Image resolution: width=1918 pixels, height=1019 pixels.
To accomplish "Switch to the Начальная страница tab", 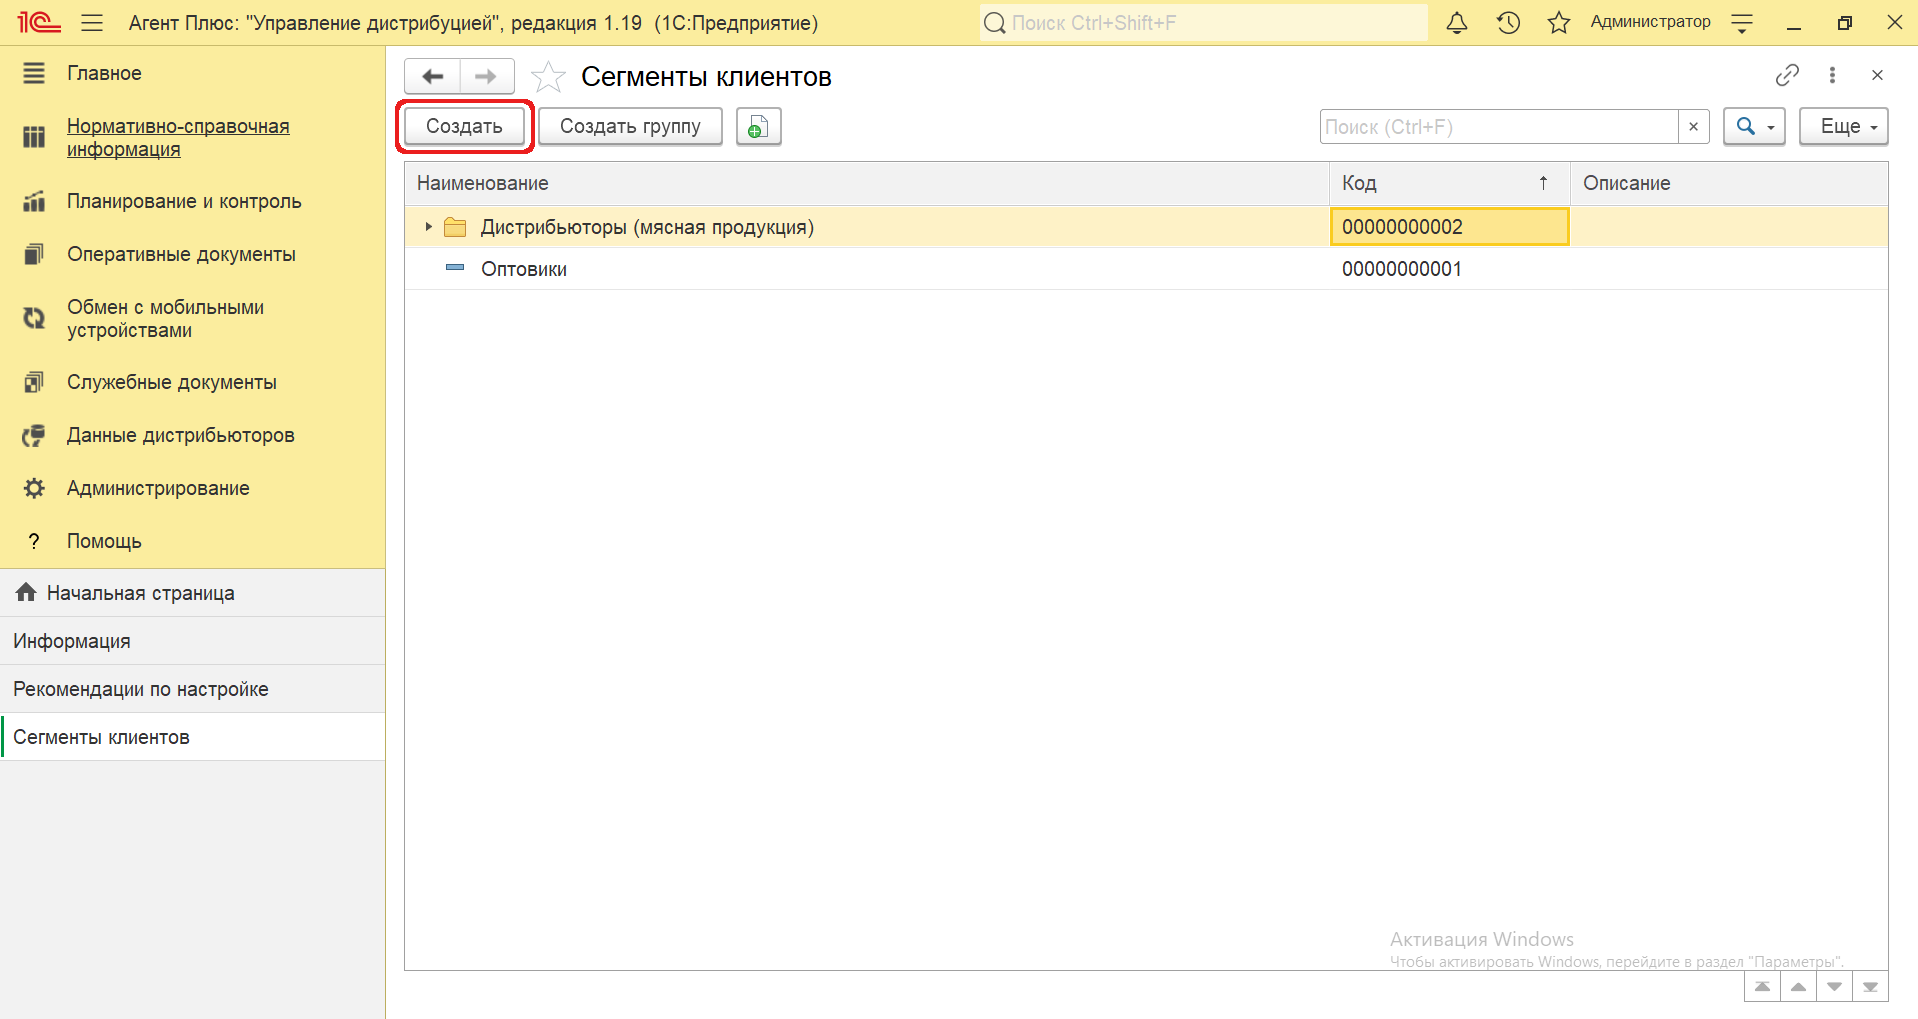I will [x=140, y=593].
